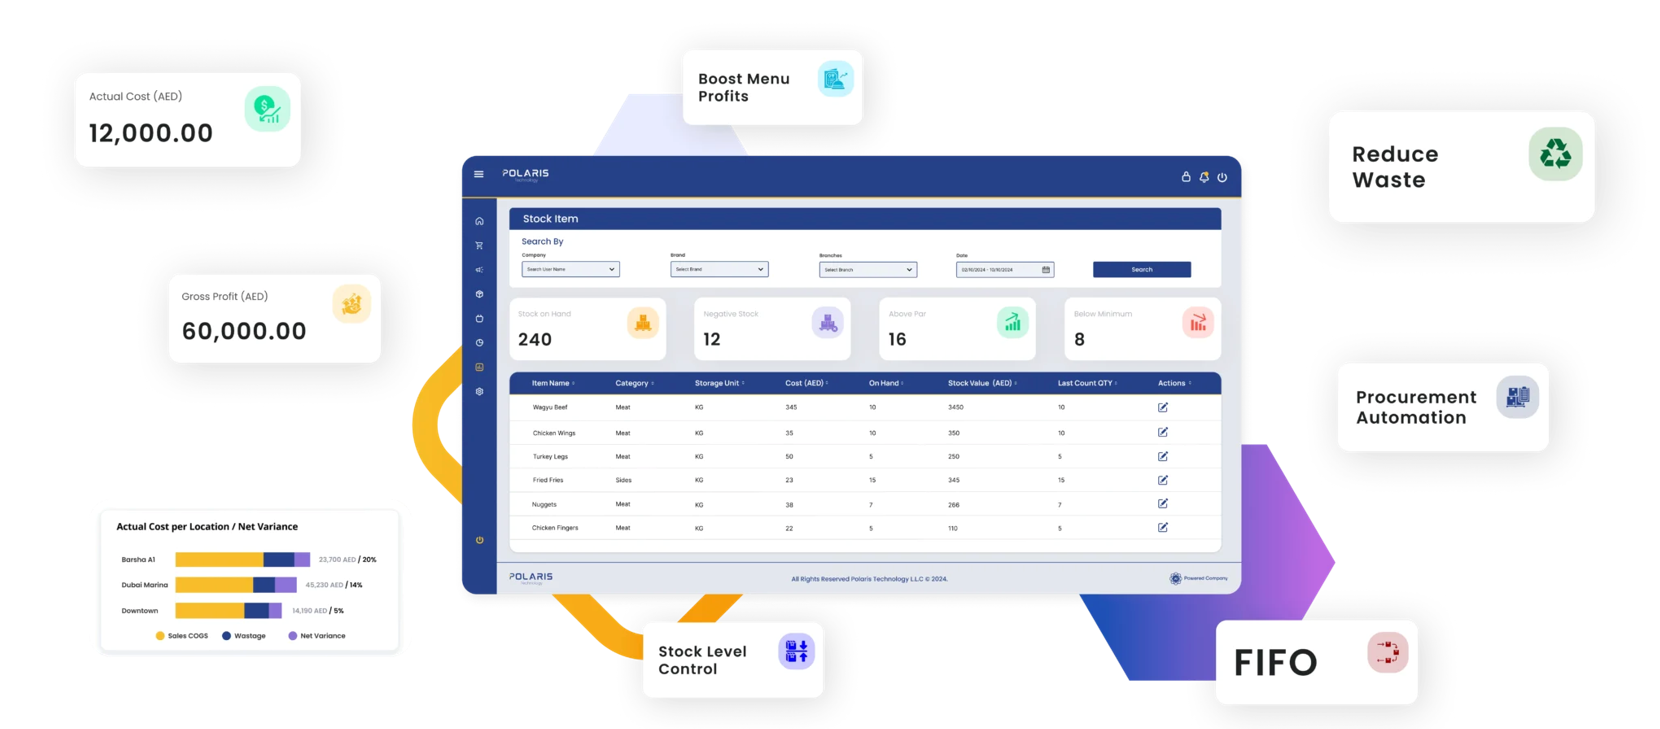Click the Search button
The image size is (1660, 729).
(x=1141, y=269)
